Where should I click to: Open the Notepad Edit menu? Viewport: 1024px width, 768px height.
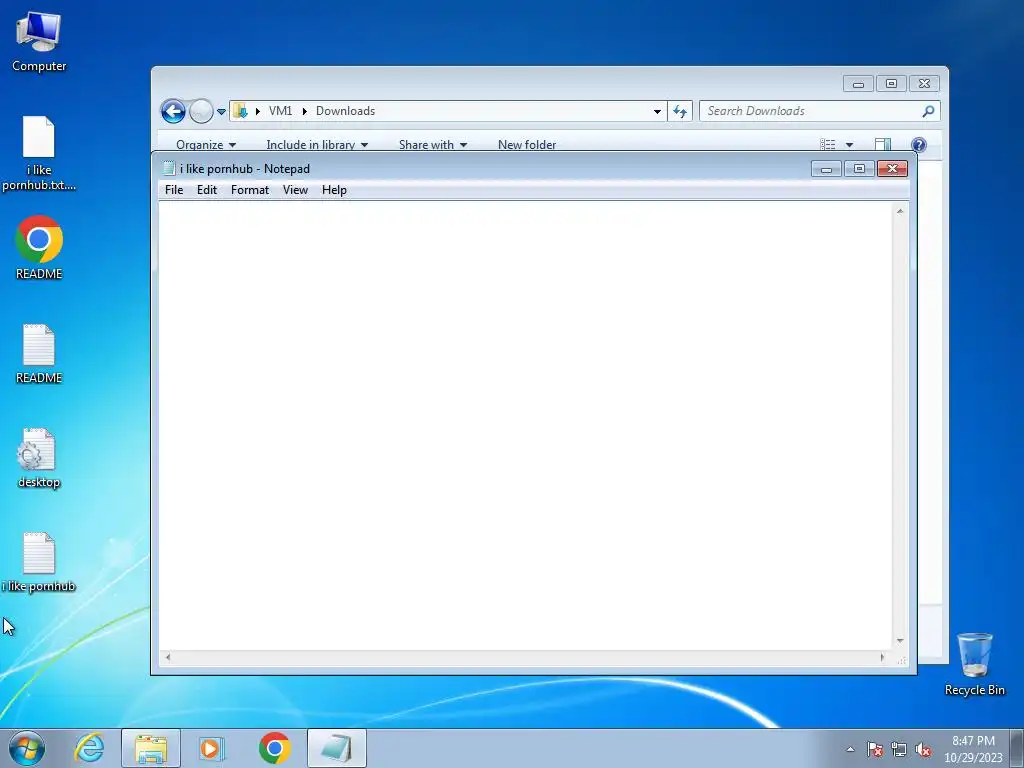207,190
